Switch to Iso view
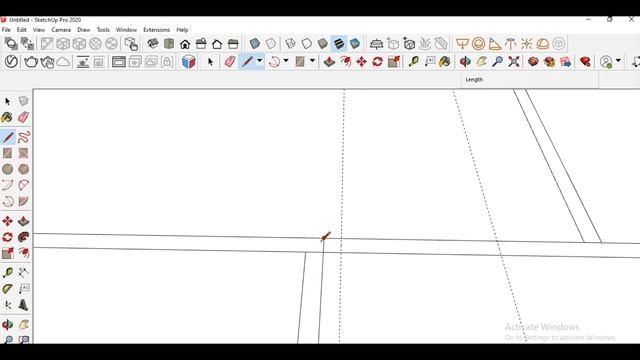 coord(153,44)
